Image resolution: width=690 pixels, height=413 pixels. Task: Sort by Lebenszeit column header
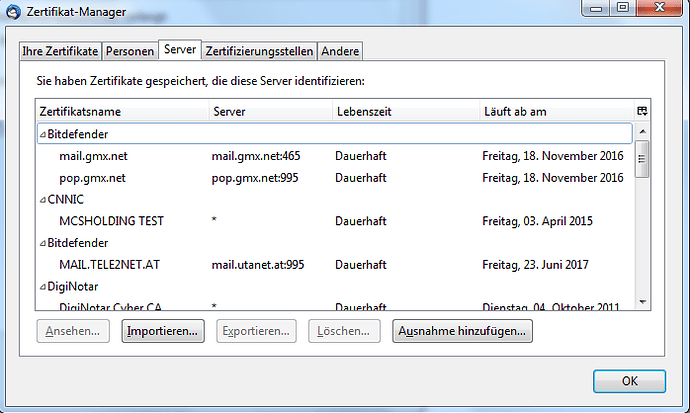(x=406, y=111)
